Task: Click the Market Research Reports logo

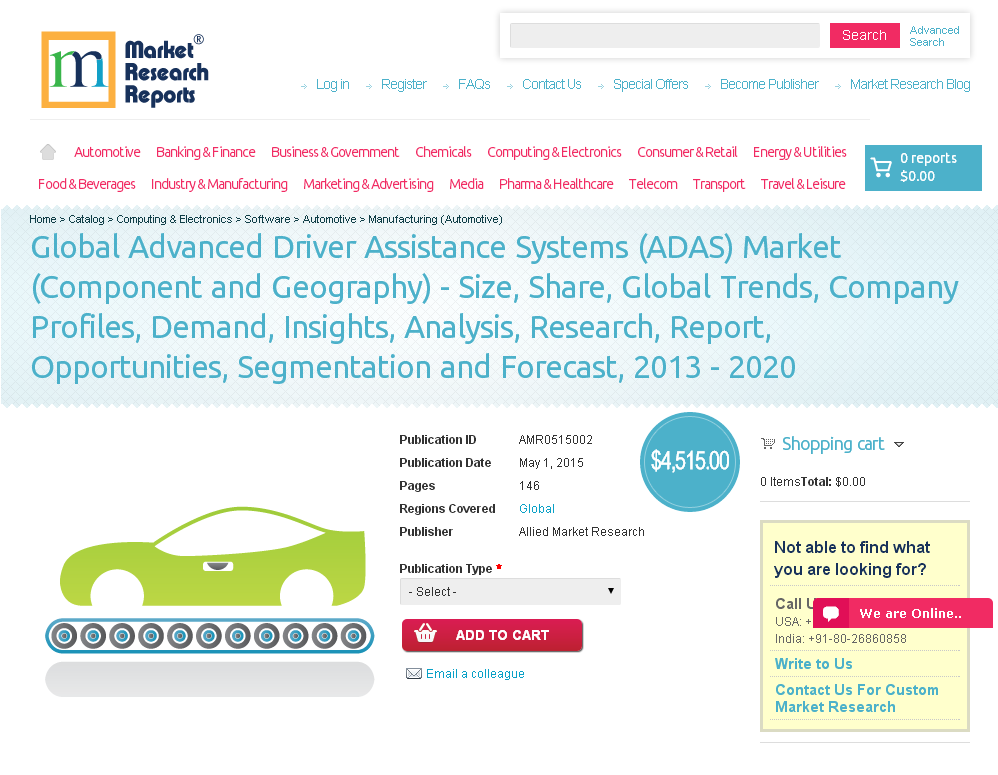Action: point(124,69)
